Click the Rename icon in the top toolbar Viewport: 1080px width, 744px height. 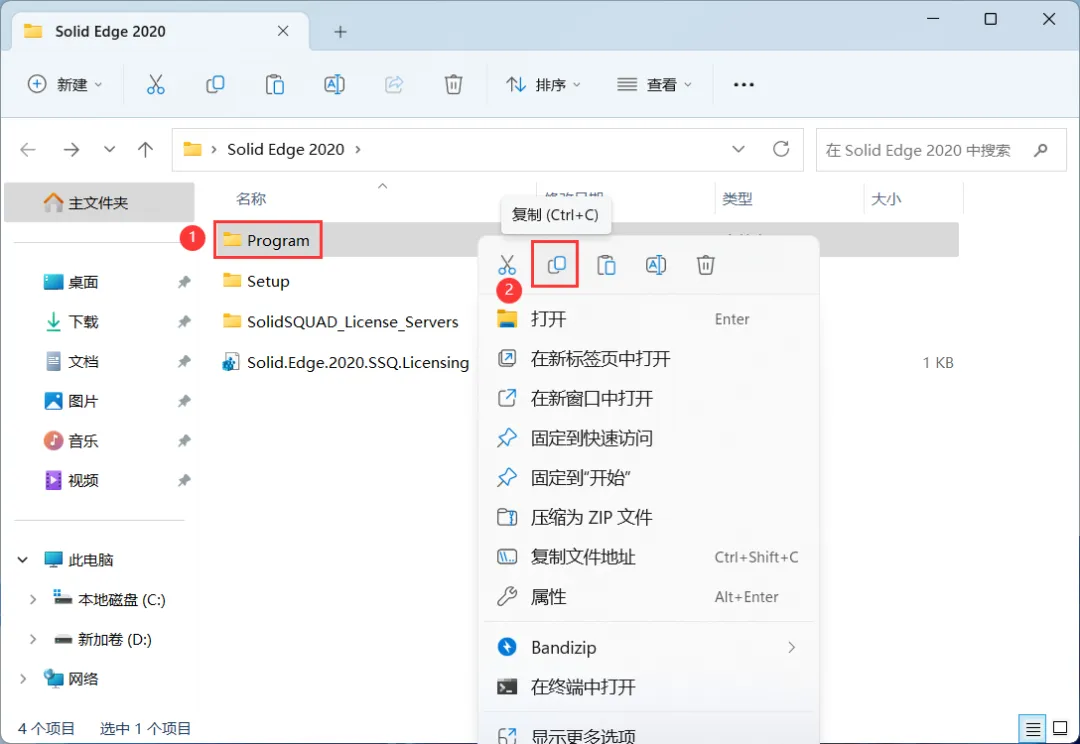[334, 85]
